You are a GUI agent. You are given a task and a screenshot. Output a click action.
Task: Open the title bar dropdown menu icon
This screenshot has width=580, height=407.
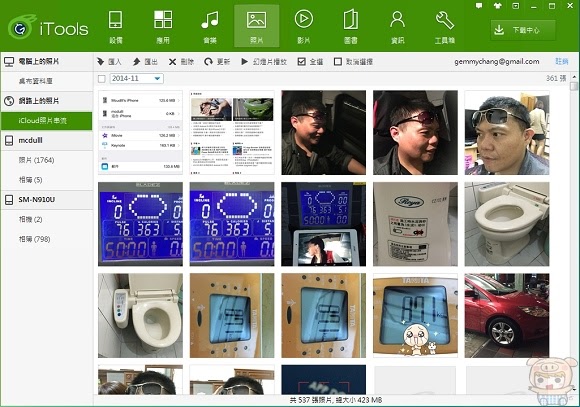click(x=516, y=6)
